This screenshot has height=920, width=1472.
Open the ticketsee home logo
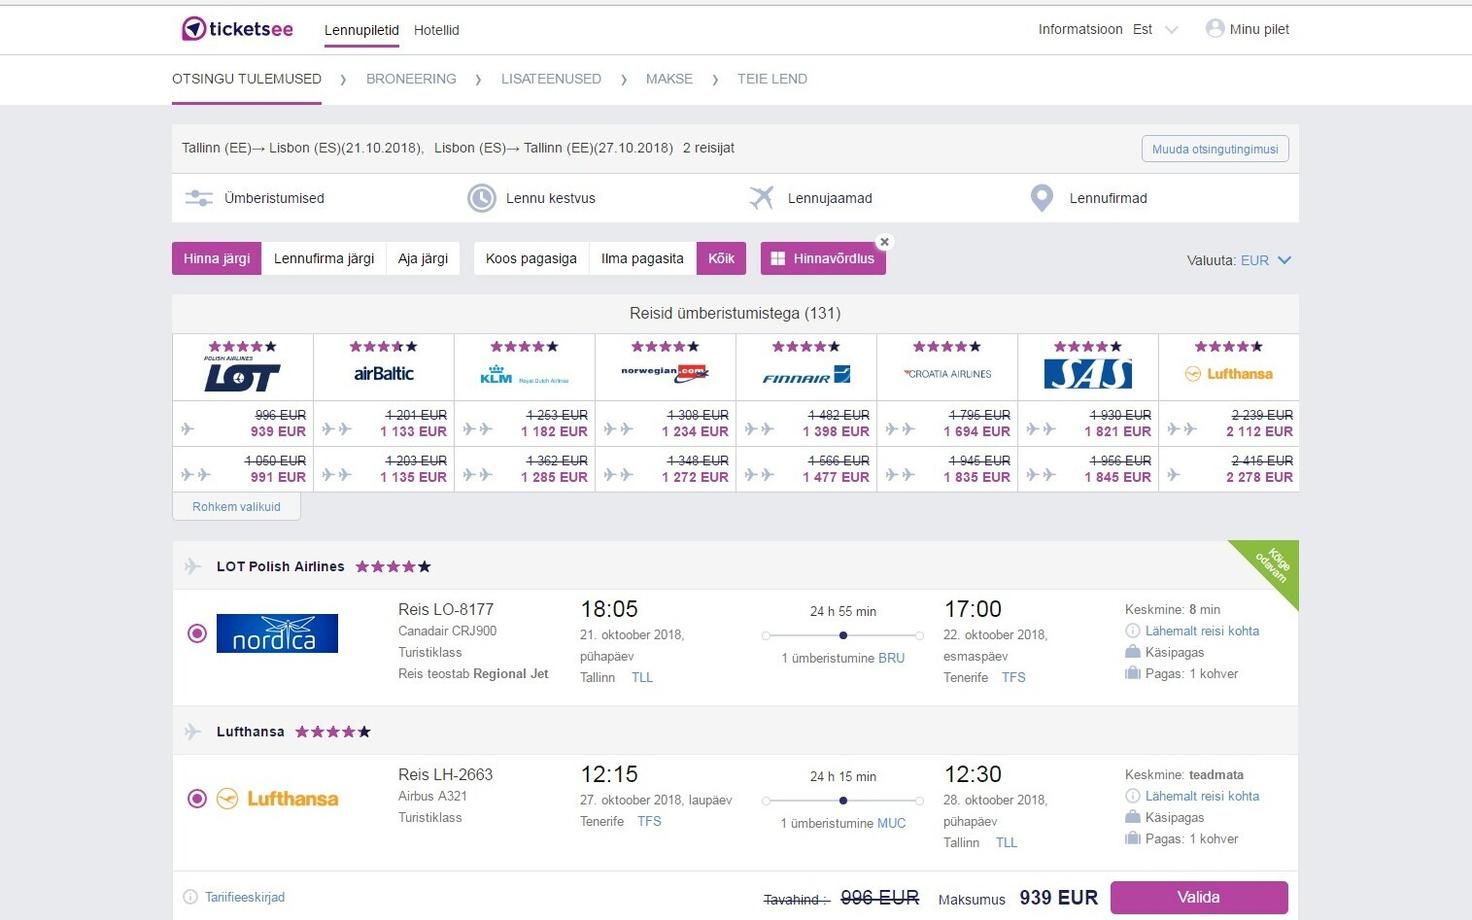coord(237,29)
